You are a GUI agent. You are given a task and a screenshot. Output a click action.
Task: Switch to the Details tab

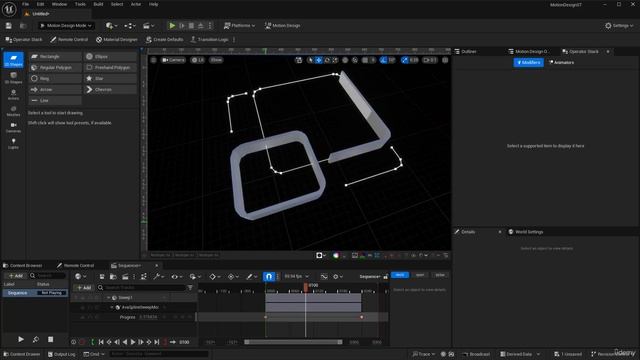point(465,232)
